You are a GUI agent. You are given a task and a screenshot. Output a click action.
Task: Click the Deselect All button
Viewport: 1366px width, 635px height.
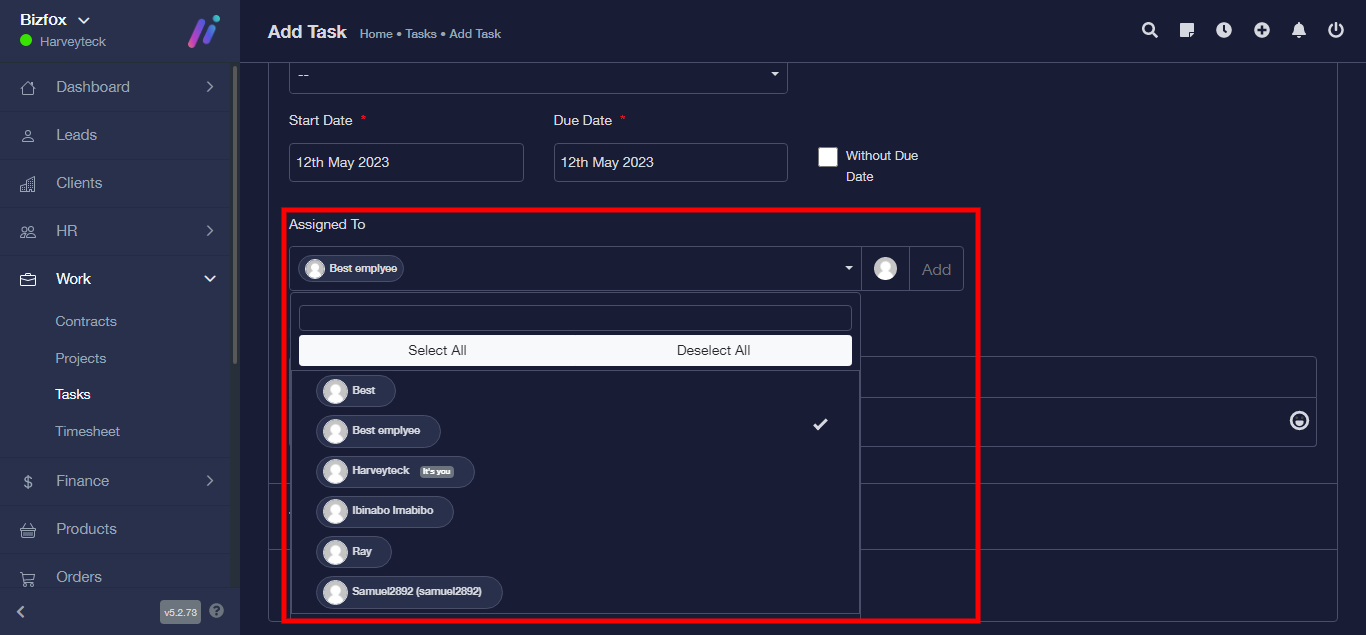[713, 350]
